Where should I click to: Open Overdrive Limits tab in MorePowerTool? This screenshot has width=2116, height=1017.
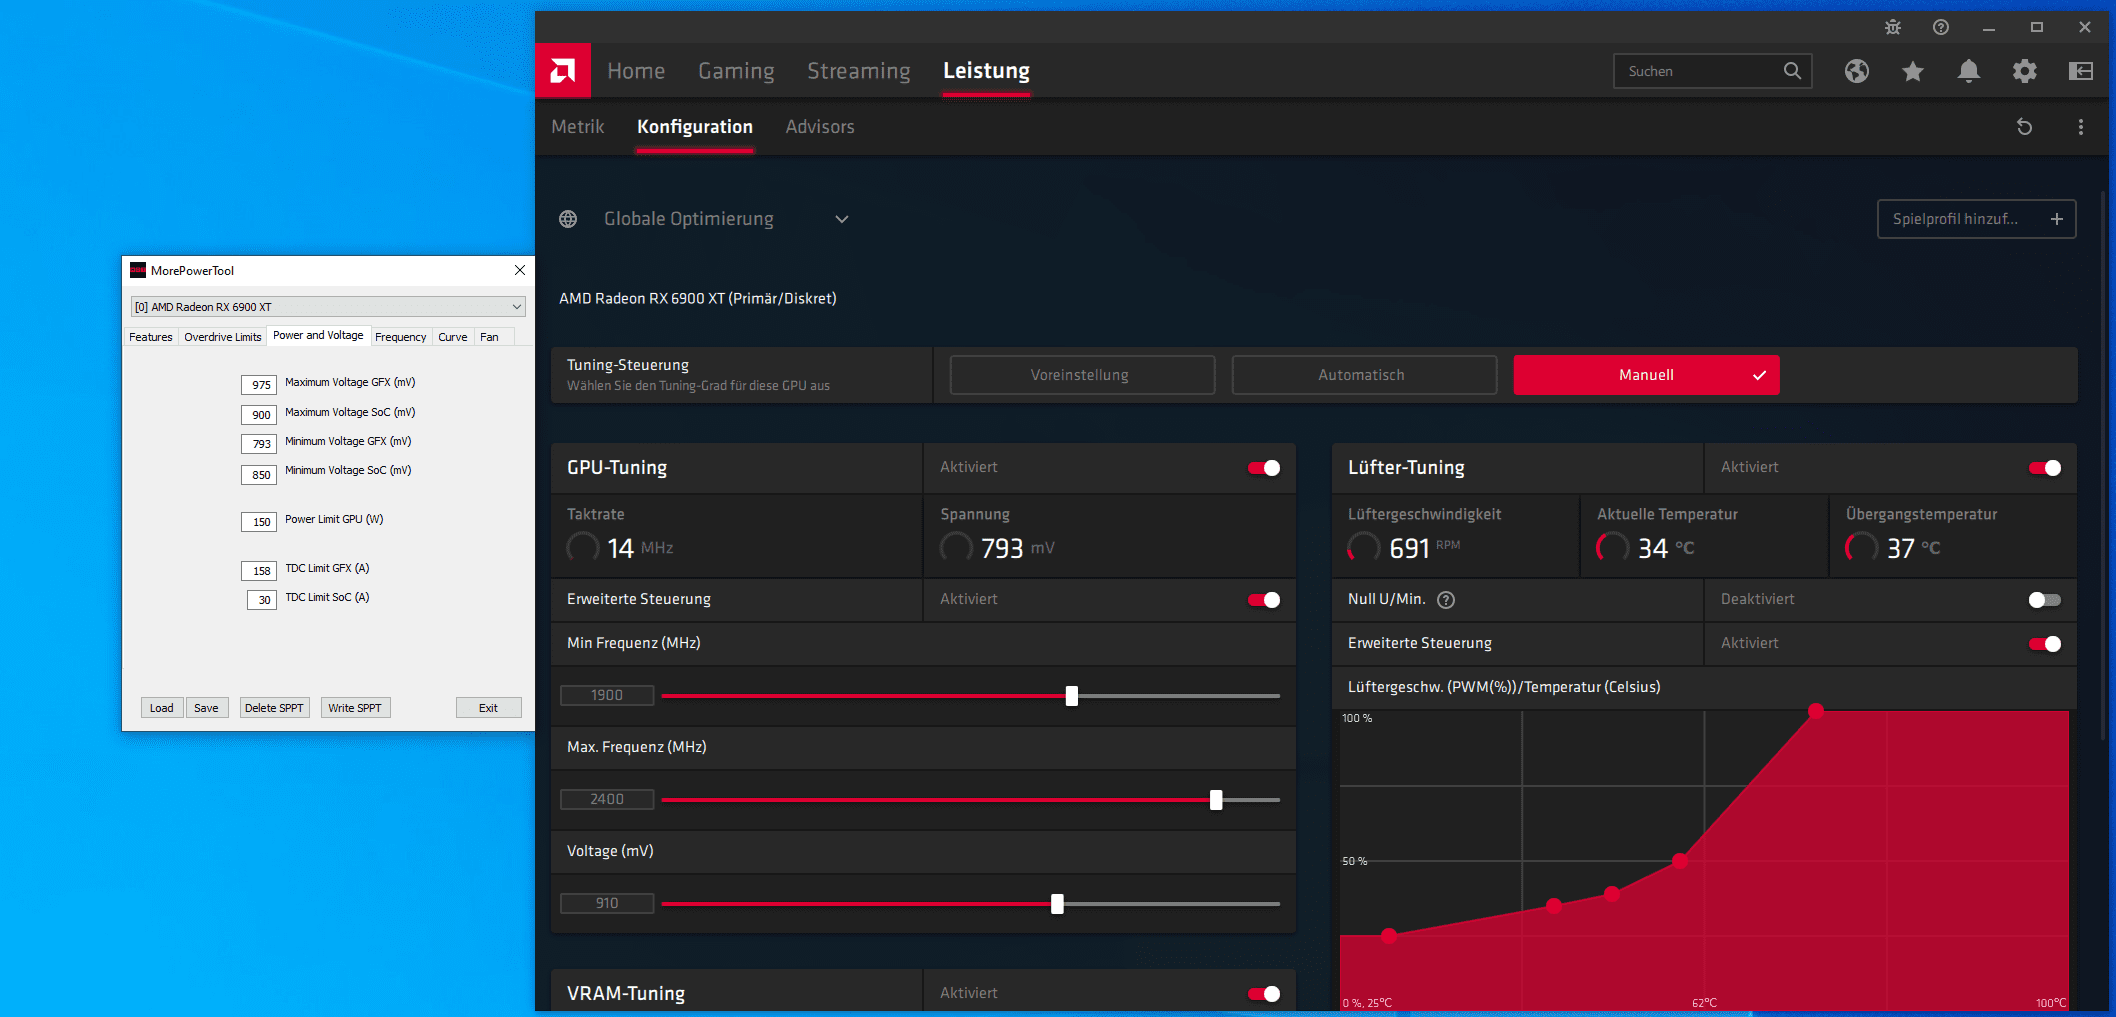[x=223, y=337]
